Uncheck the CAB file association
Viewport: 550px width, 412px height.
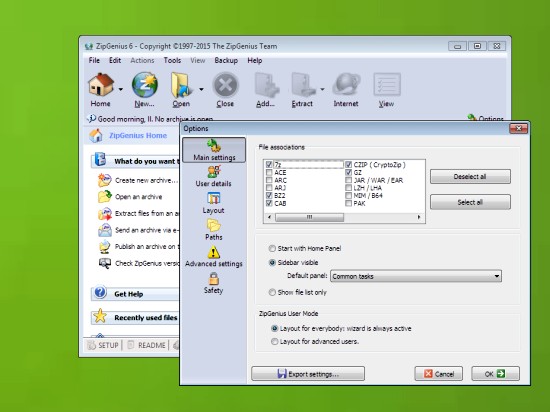click(x=269, y=203)
